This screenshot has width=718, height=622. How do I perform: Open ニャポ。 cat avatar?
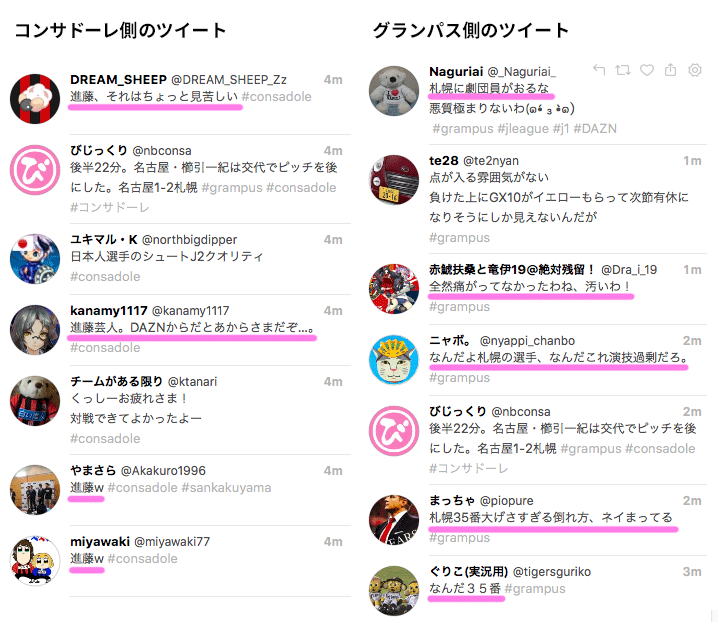coord(394,360)
